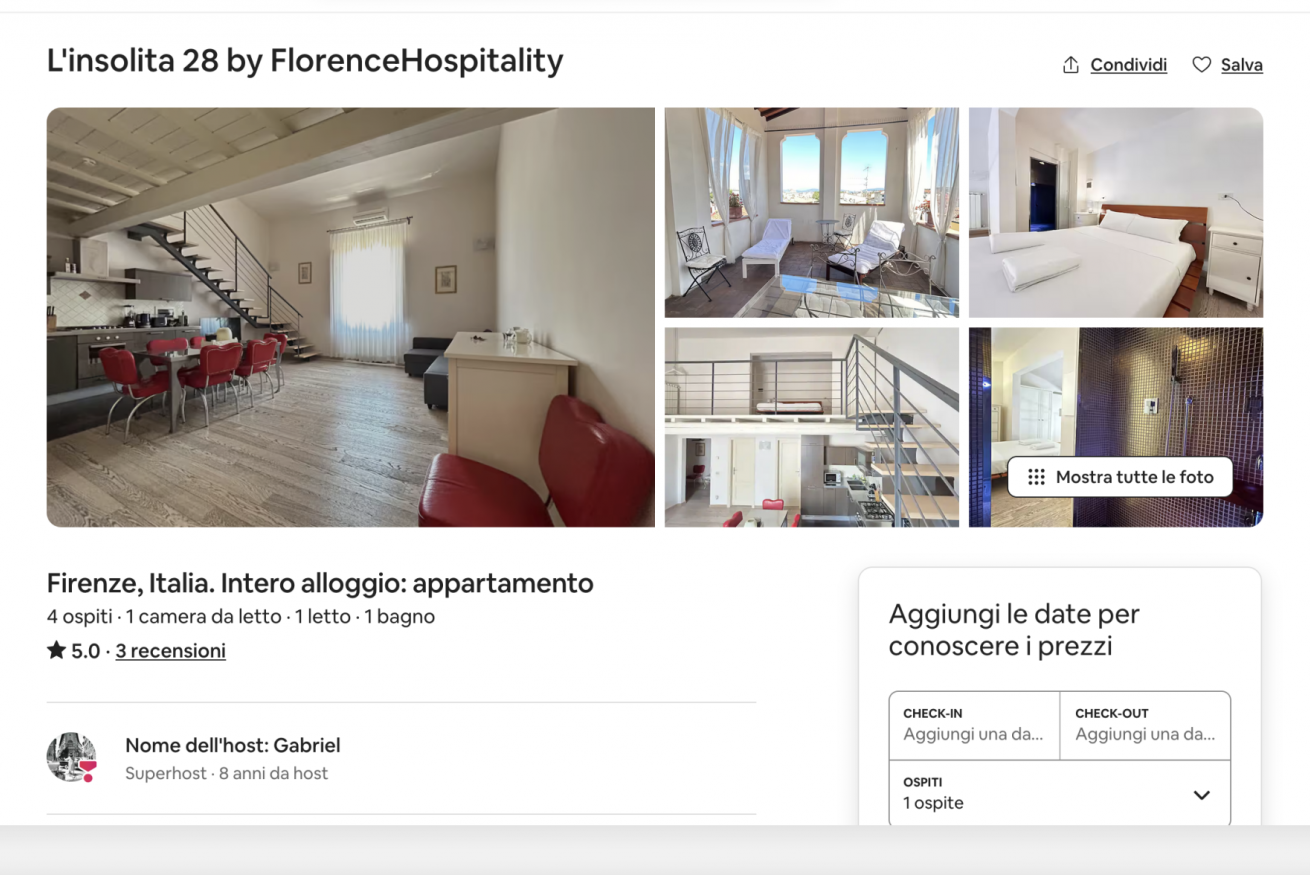Open the loft staircase photo

point(812,427)
